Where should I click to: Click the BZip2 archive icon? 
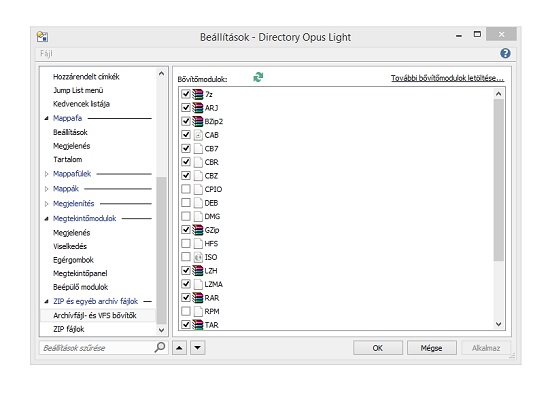(198, 121)
